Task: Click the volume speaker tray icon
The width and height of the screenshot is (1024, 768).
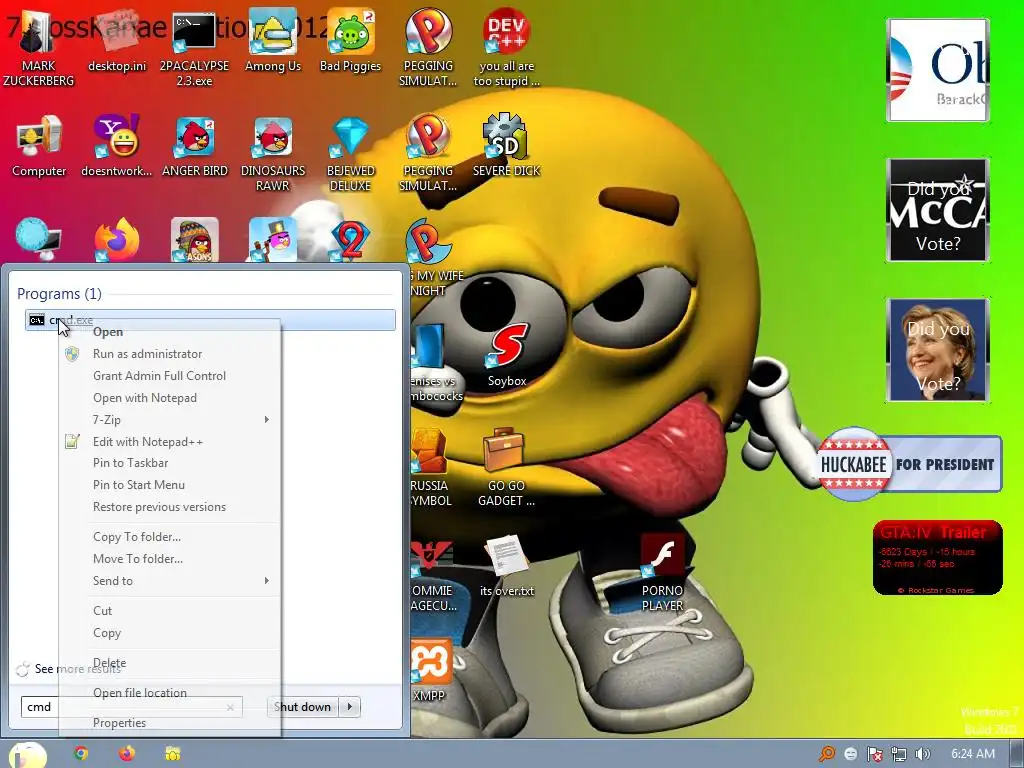Action: pyautogui.click(x=922, y=754)
